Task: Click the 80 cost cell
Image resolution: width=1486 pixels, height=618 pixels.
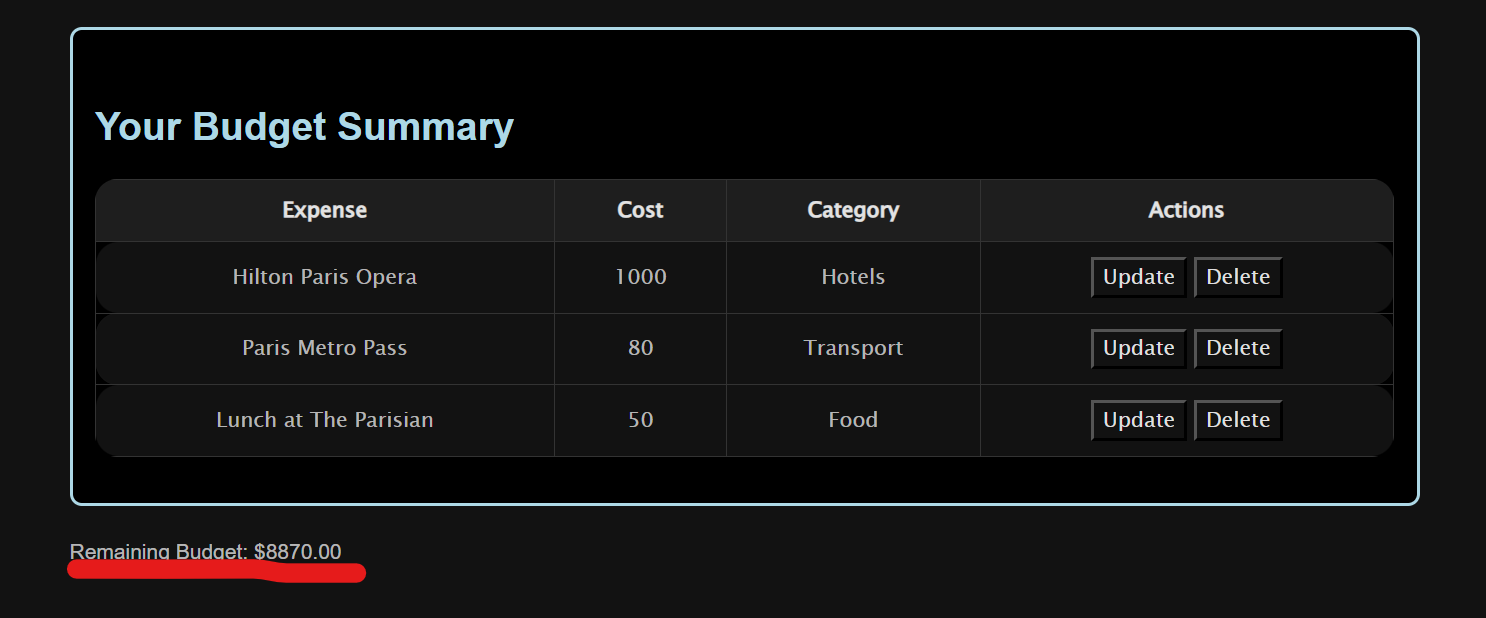Action: pos(641,348)
